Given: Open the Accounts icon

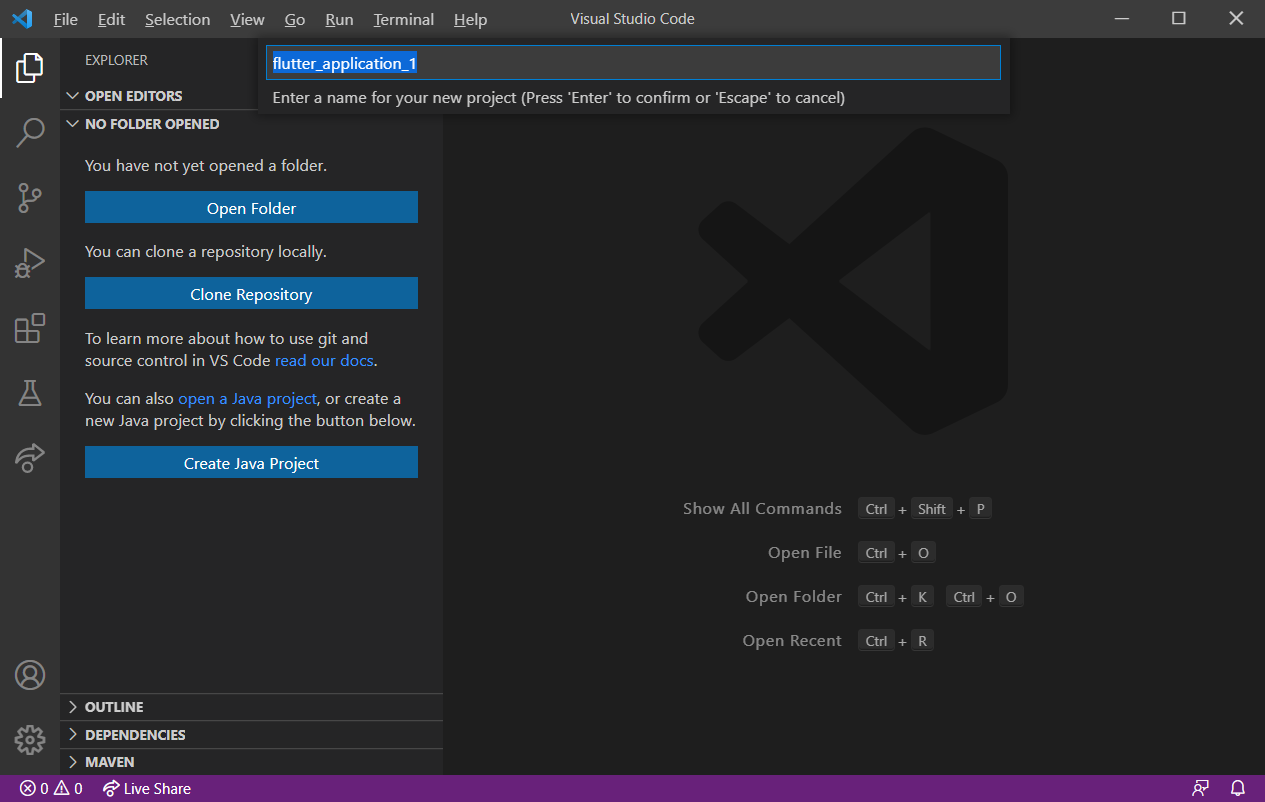Looking at the screenshot, I should [x=30, y=675].
